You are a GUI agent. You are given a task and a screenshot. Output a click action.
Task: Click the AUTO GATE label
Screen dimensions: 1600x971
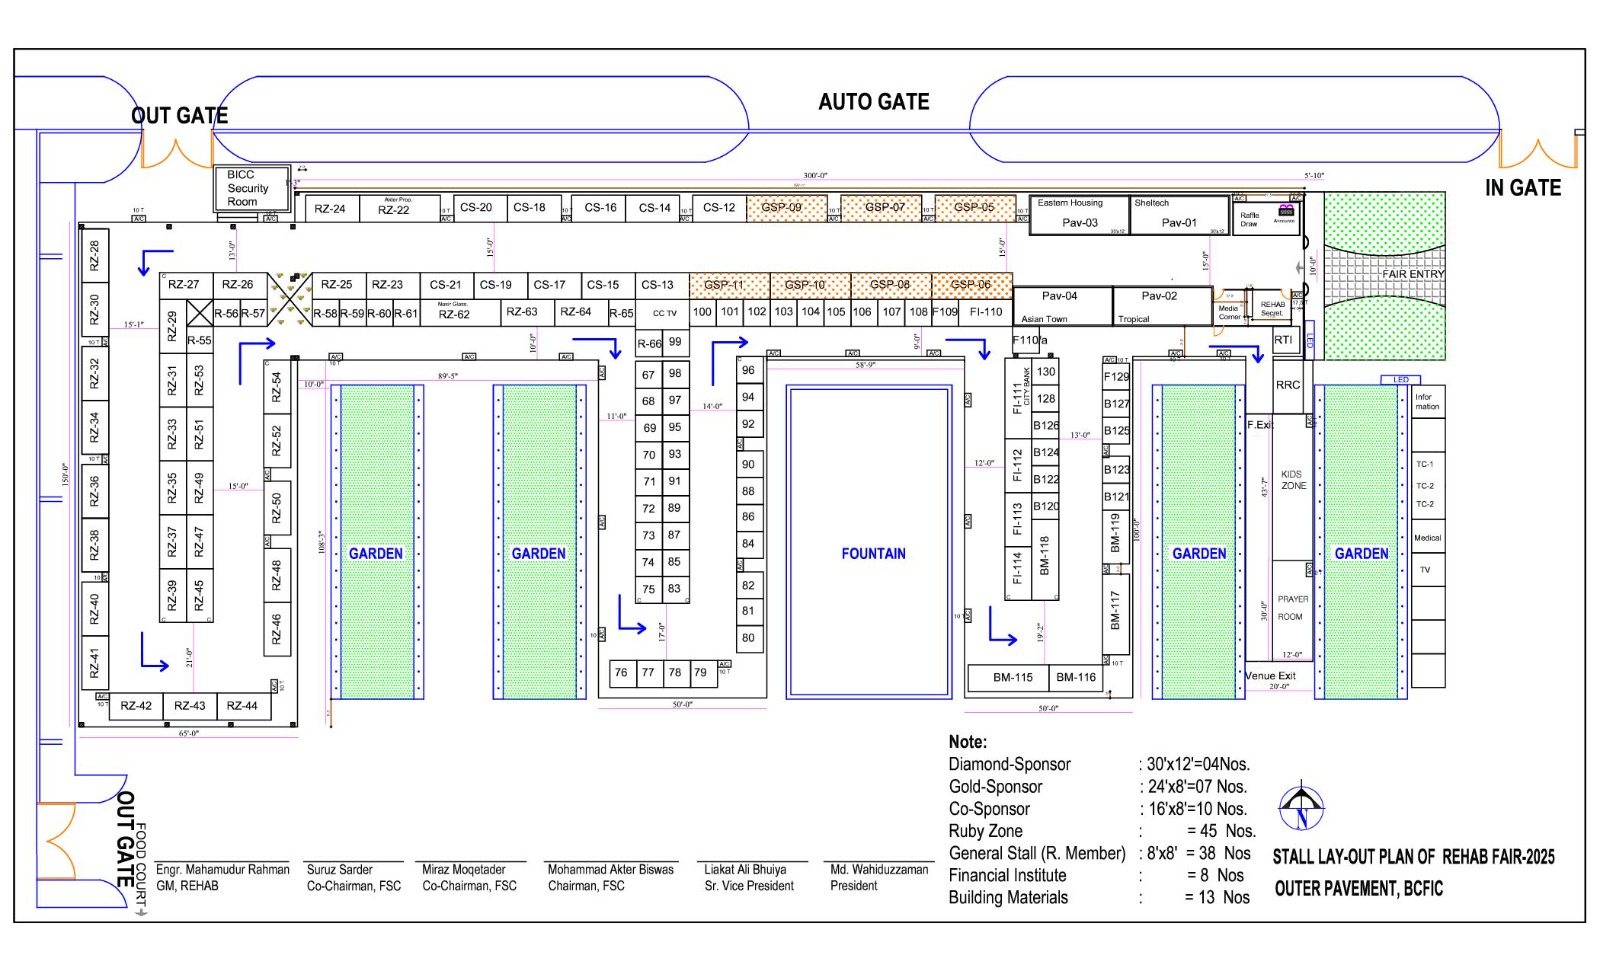coord(873,102)
